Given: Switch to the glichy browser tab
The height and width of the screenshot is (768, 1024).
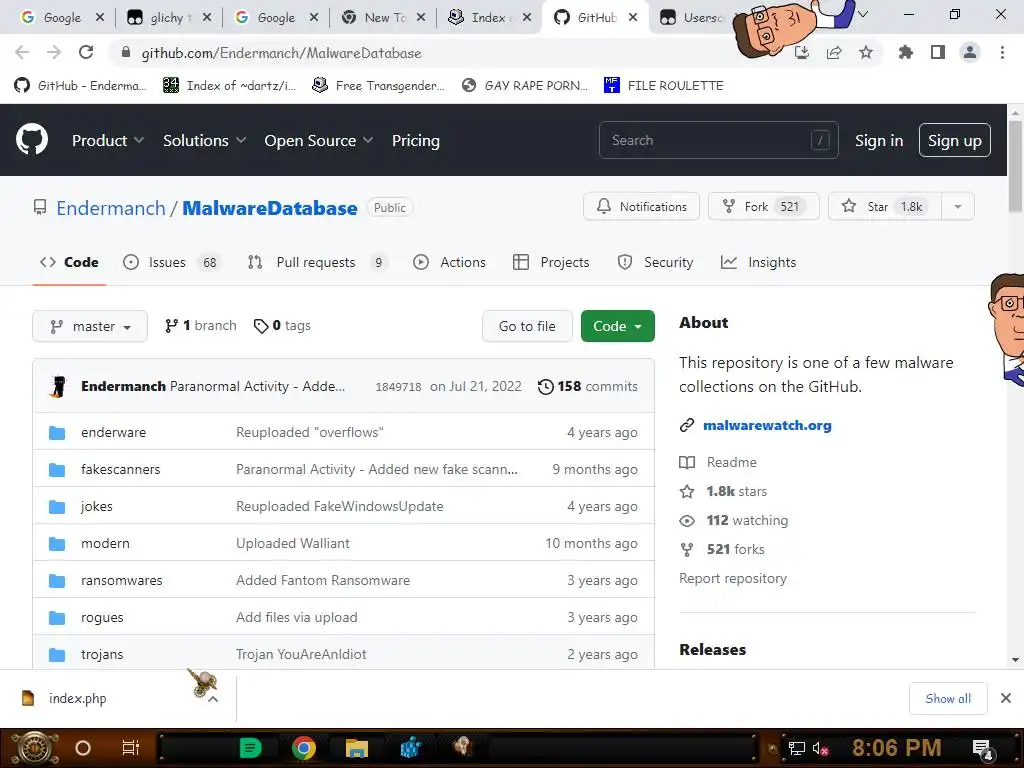Looking at the screenshot, I should pos(168,18).
